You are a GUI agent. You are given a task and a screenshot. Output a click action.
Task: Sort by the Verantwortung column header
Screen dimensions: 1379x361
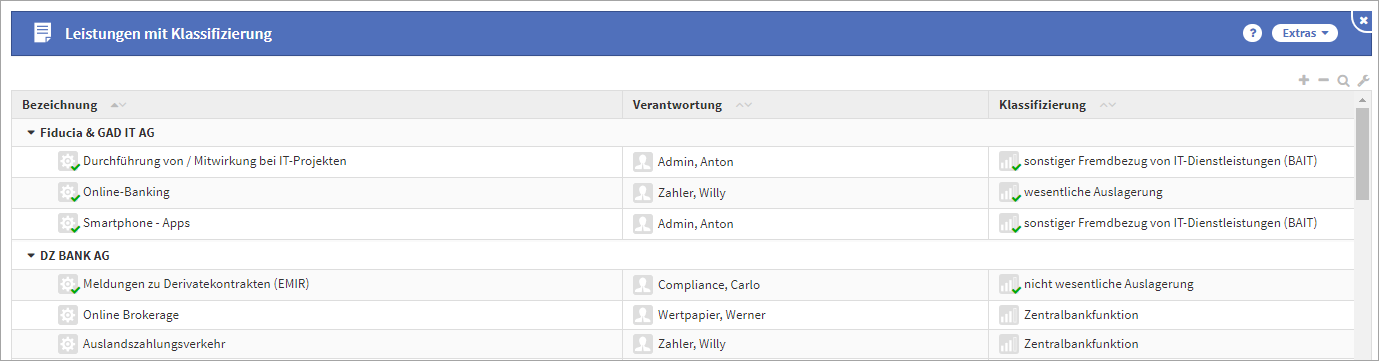click(679, 105)
